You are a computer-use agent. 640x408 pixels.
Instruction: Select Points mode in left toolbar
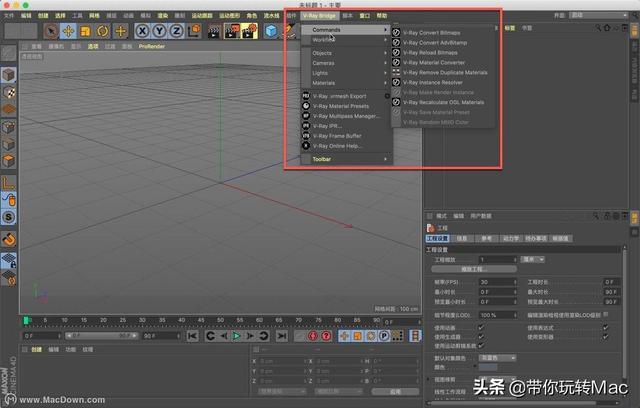click(x=9, y=127)
